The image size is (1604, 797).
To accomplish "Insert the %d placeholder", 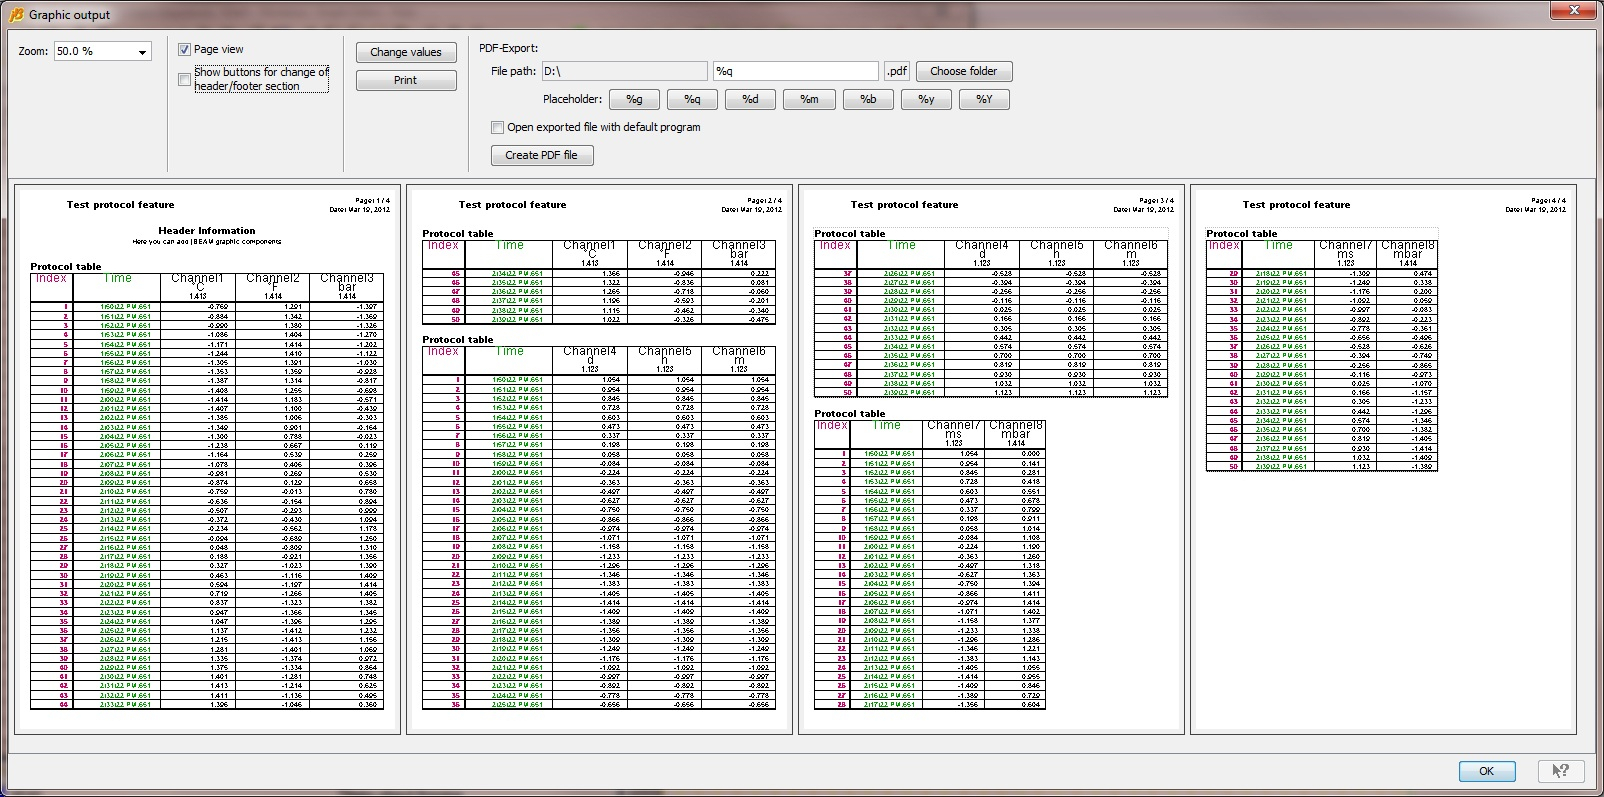I will pos(750,99).
